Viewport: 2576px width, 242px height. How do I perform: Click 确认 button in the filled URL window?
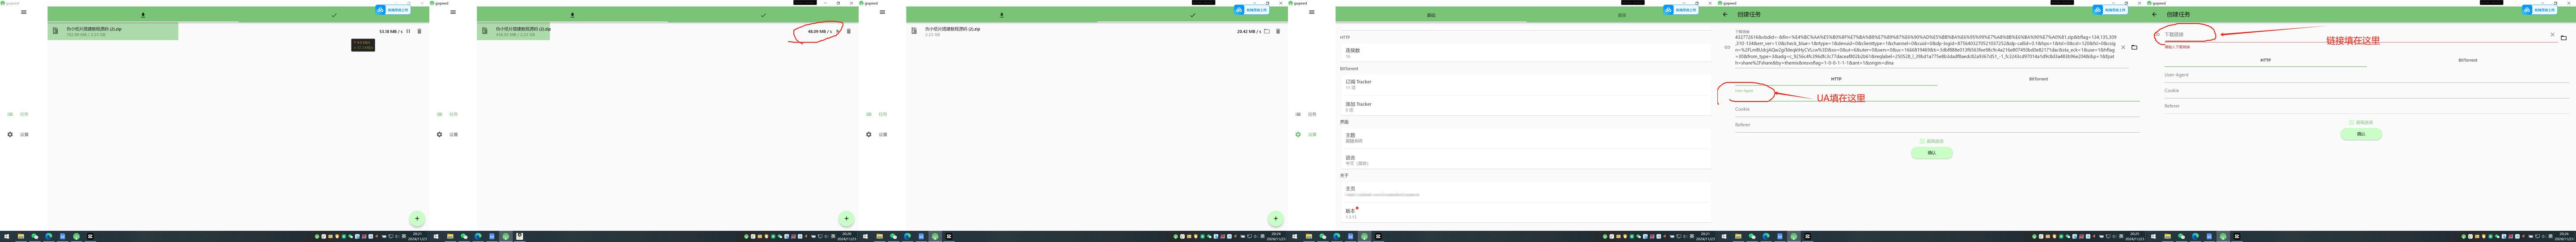(1931, 153)
